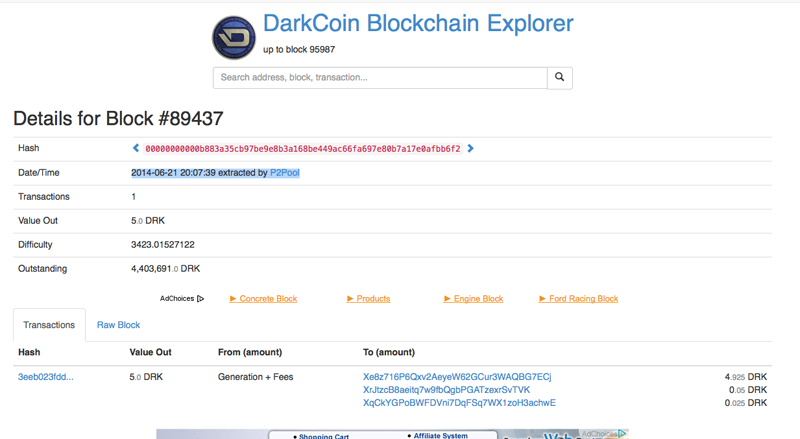Open address XrJtzcB8aeitq7w9fbQgbPGATzexrSvTVK
Viewport: 800px width, 439px height.
click(x=446, y=389)
